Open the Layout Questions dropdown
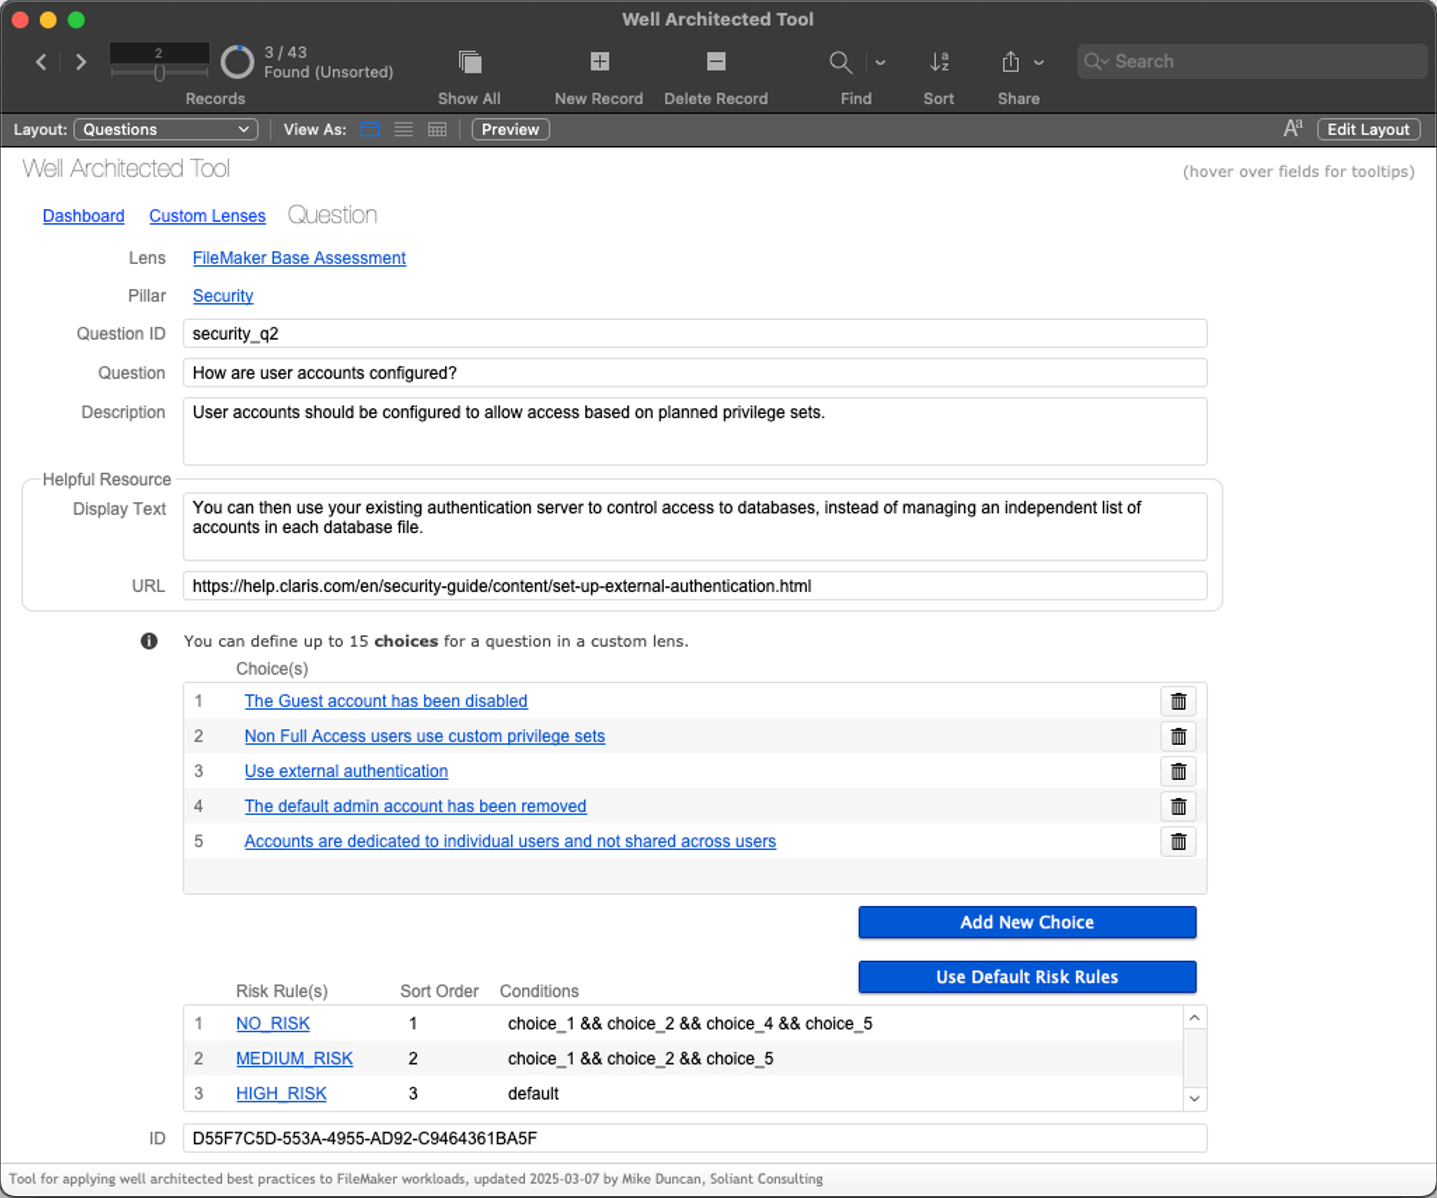Screen dimensions: 1437x1198 coord(166,129)
